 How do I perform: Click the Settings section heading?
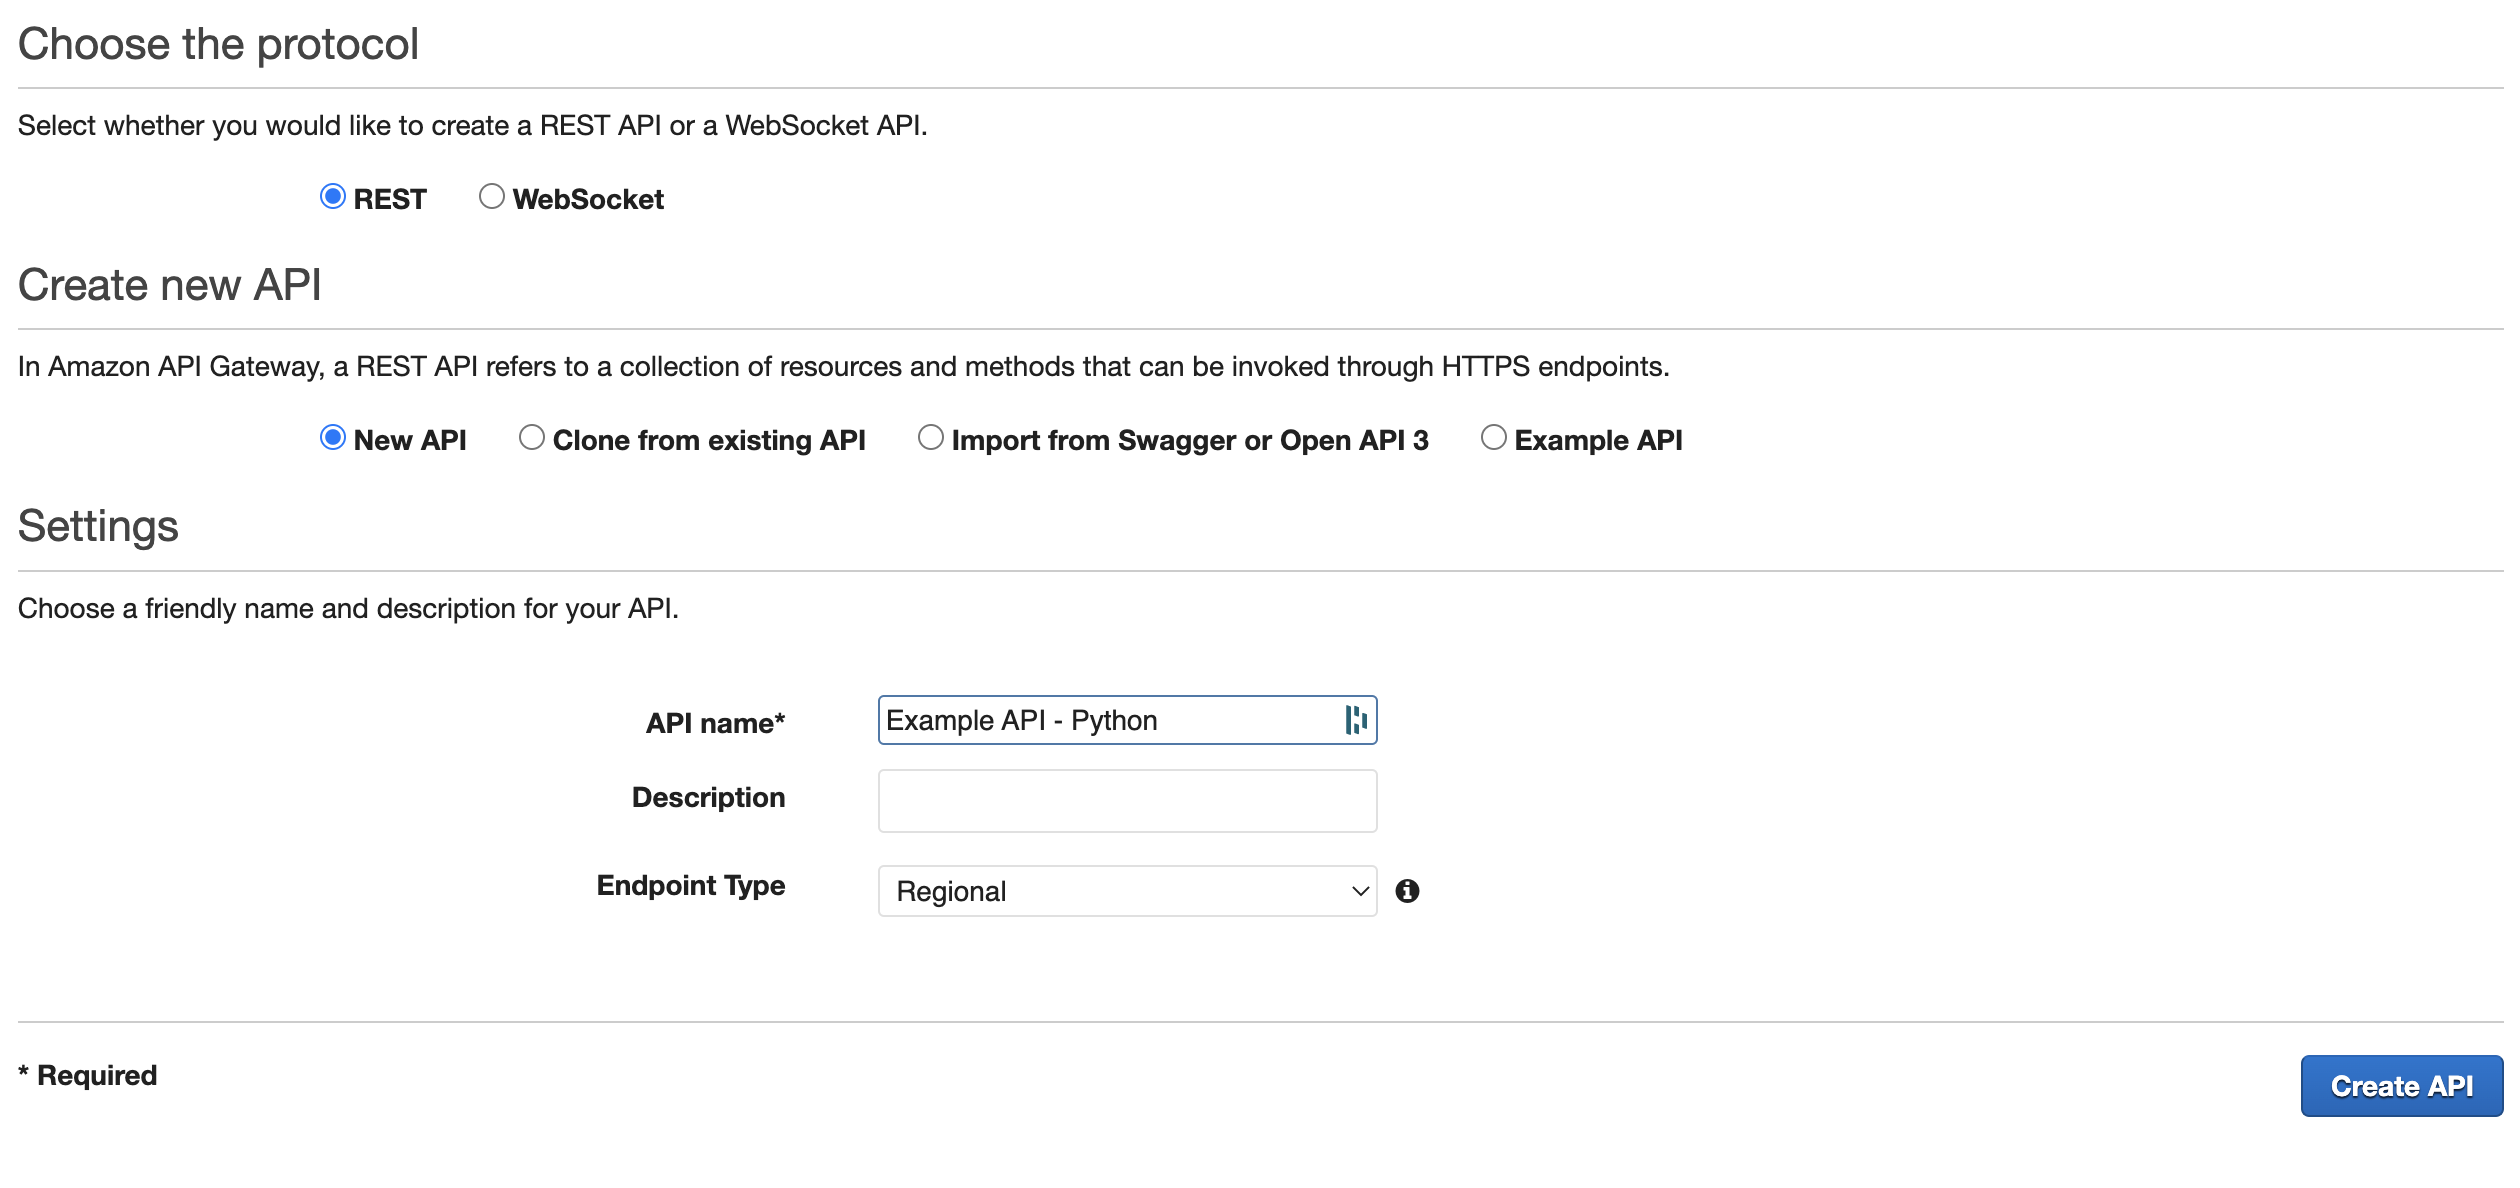(97, 526)
